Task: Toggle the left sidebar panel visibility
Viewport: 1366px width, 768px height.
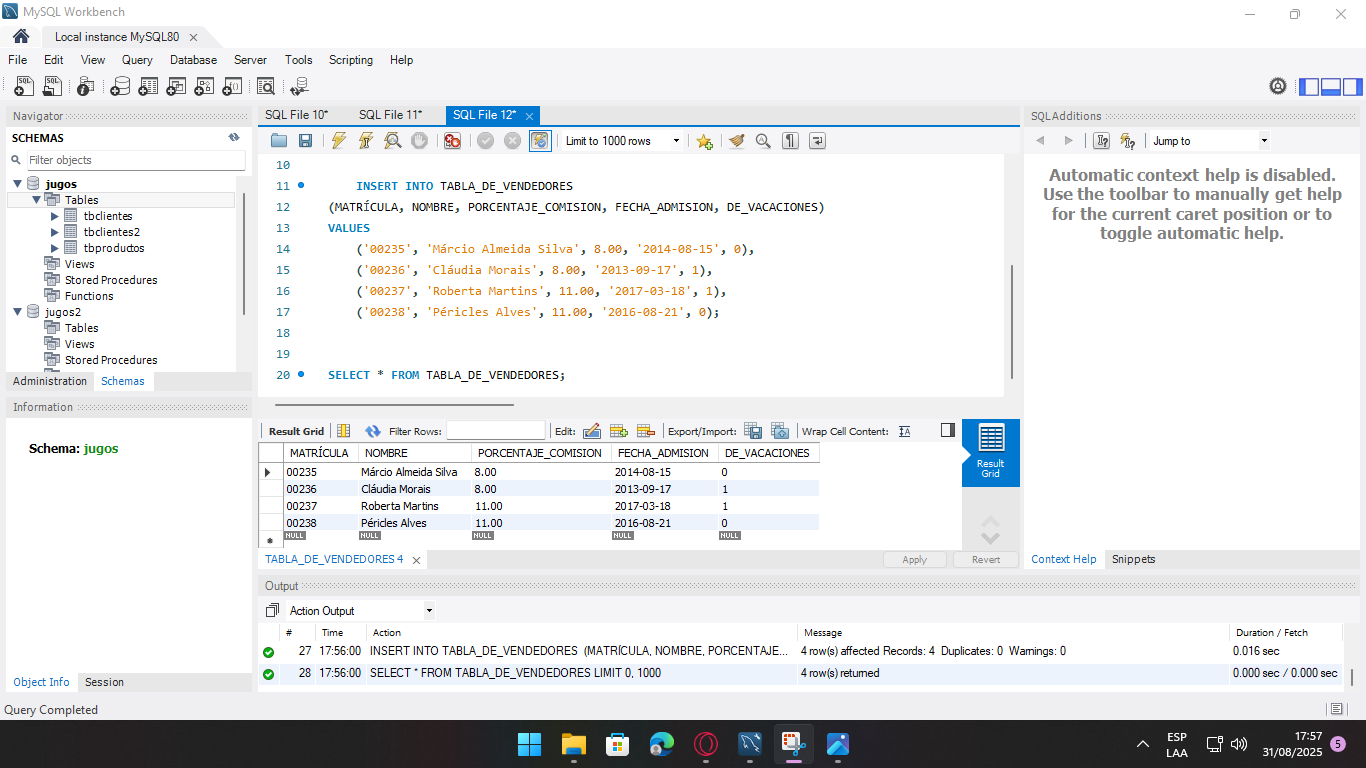Action: coord(1309,87)
